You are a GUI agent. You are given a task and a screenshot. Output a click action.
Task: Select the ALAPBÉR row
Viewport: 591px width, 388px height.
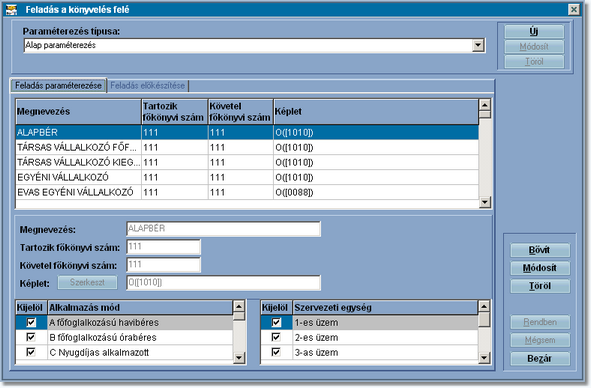coord(247,132)
